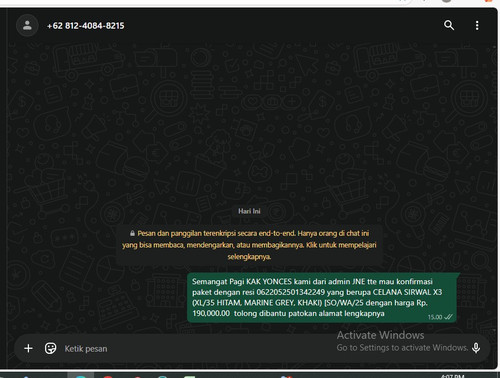Select the sent JNE confirmation message bubble

[x=322, y=298]
